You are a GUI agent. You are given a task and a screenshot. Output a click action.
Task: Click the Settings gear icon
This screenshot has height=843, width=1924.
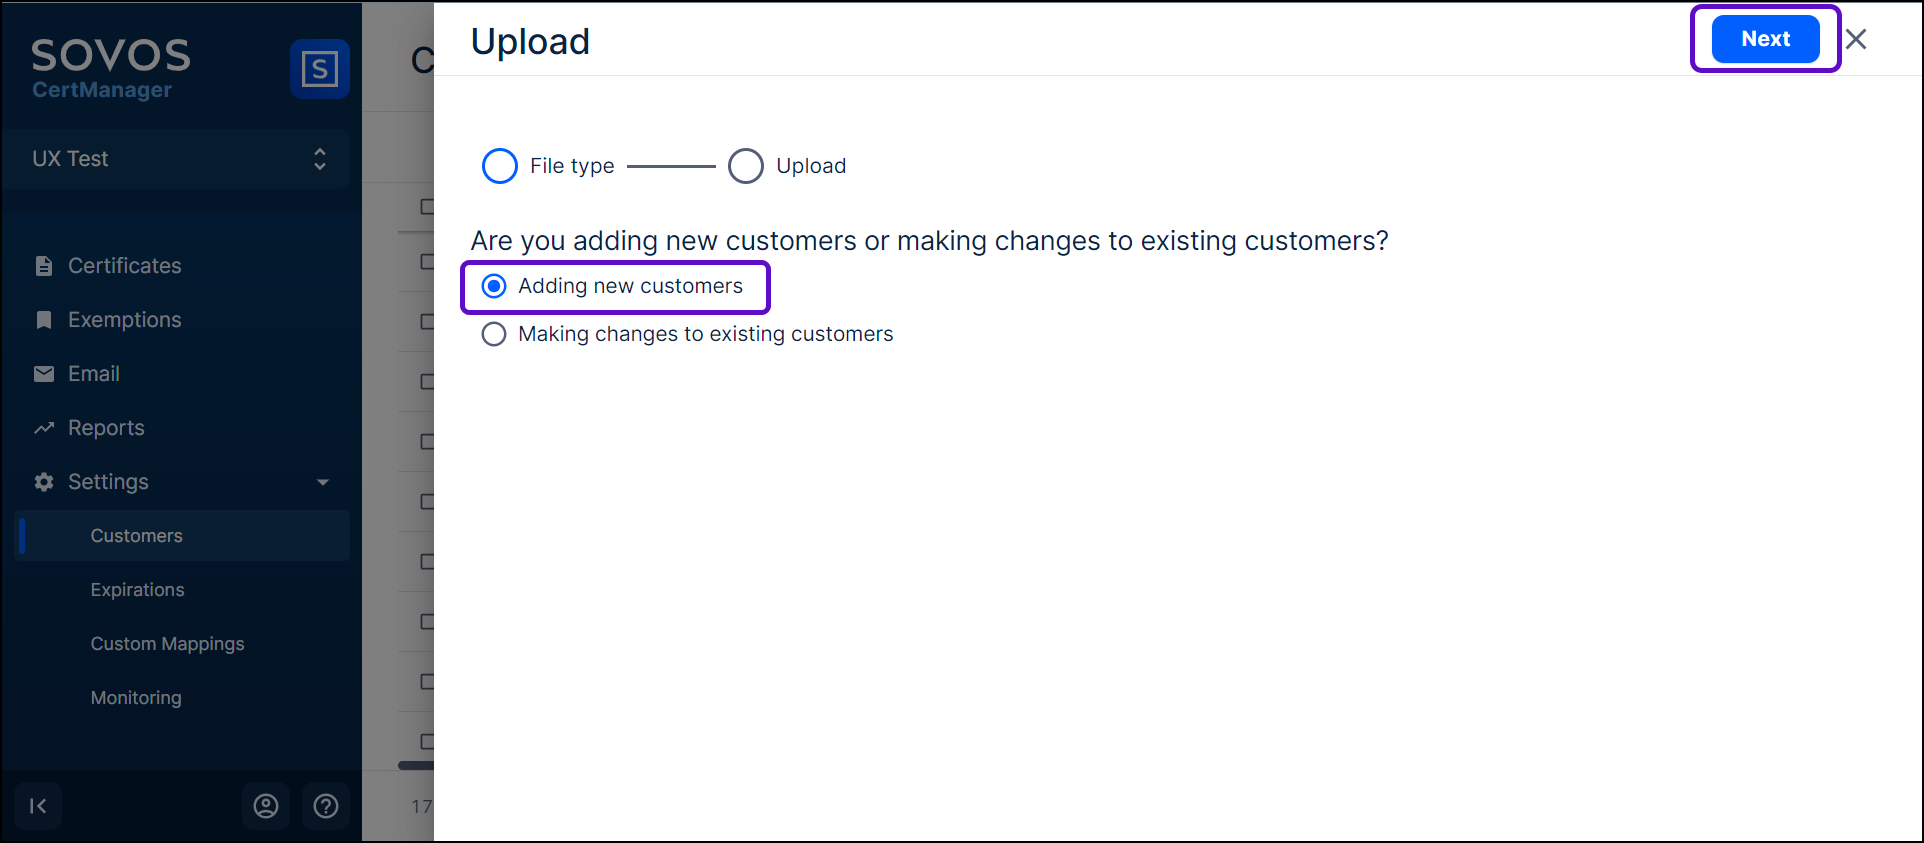44,482
